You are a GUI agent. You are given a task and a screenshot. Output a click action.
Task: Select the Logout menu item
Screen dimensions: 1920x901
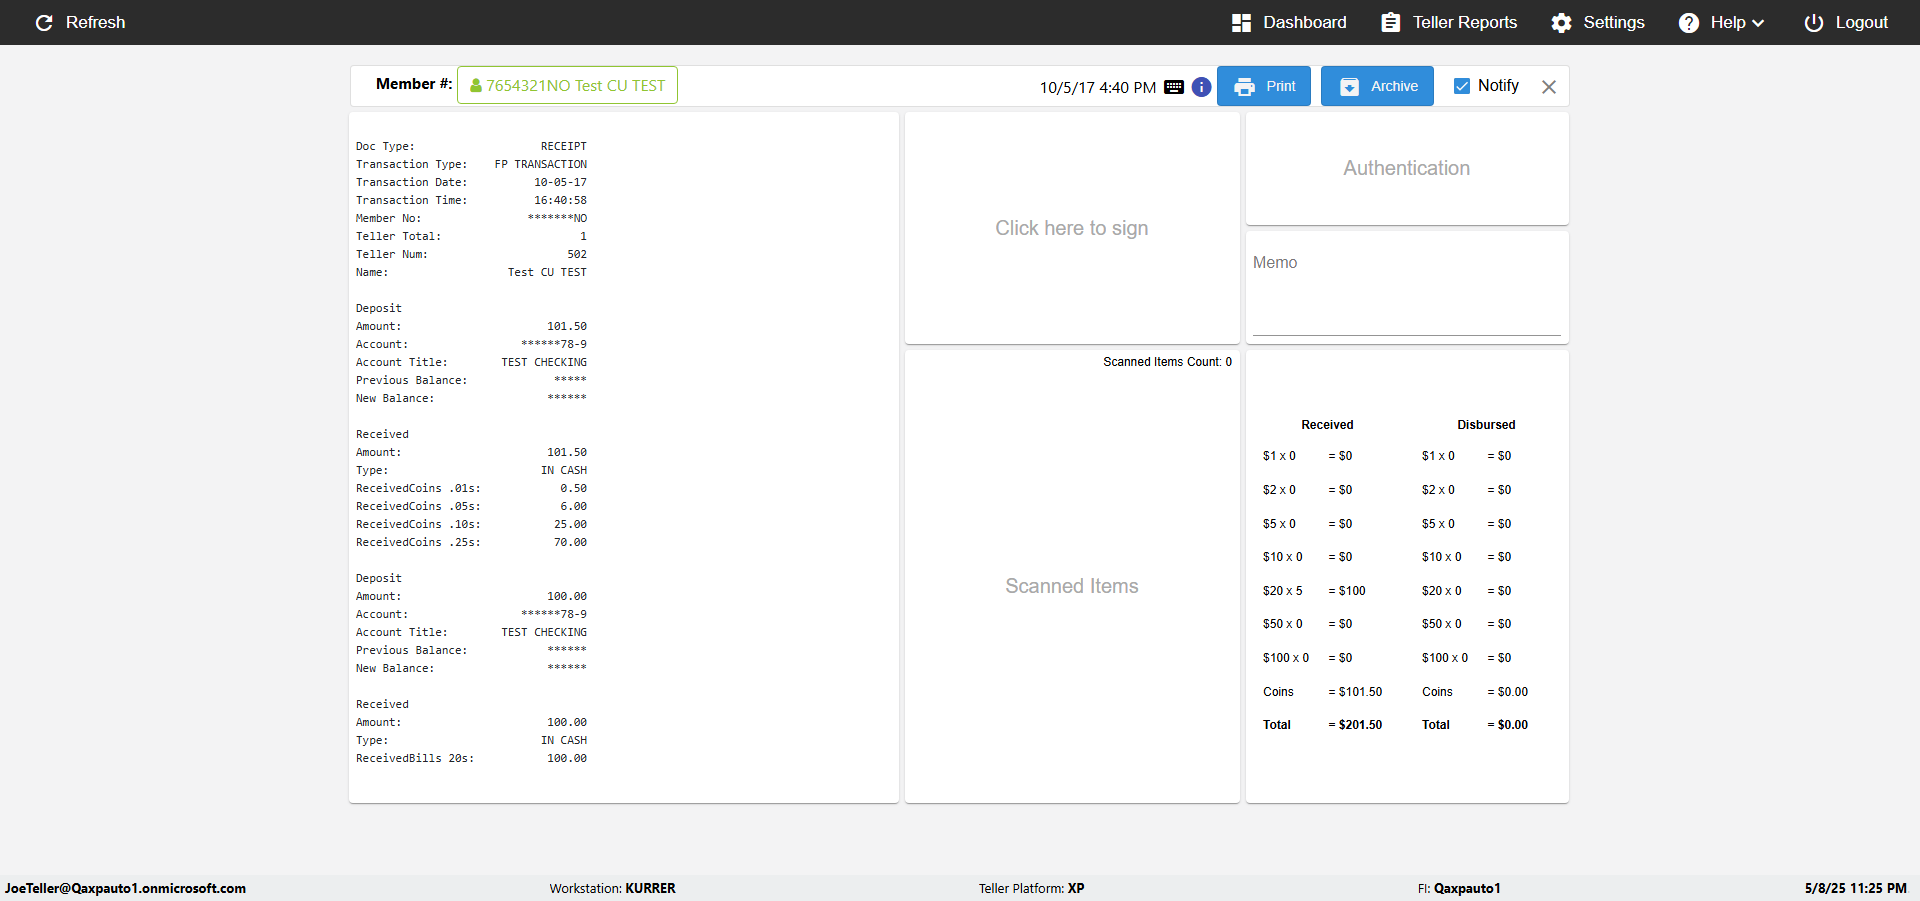pyautogui.click(x=1846, y=23)
